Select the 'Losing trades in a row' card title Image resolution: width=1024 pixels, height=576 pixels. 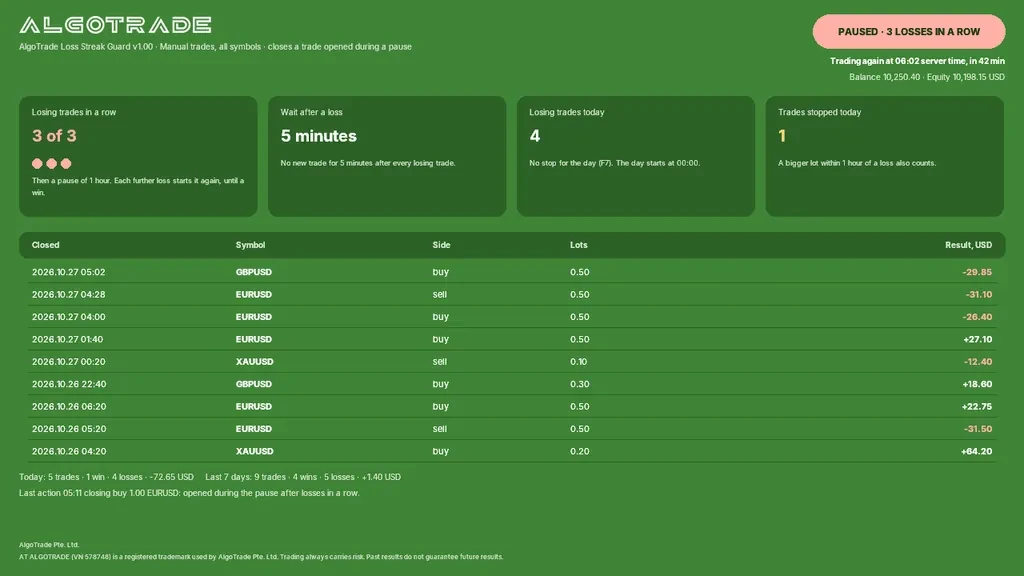pyautogui.click(x=74, y=112)
